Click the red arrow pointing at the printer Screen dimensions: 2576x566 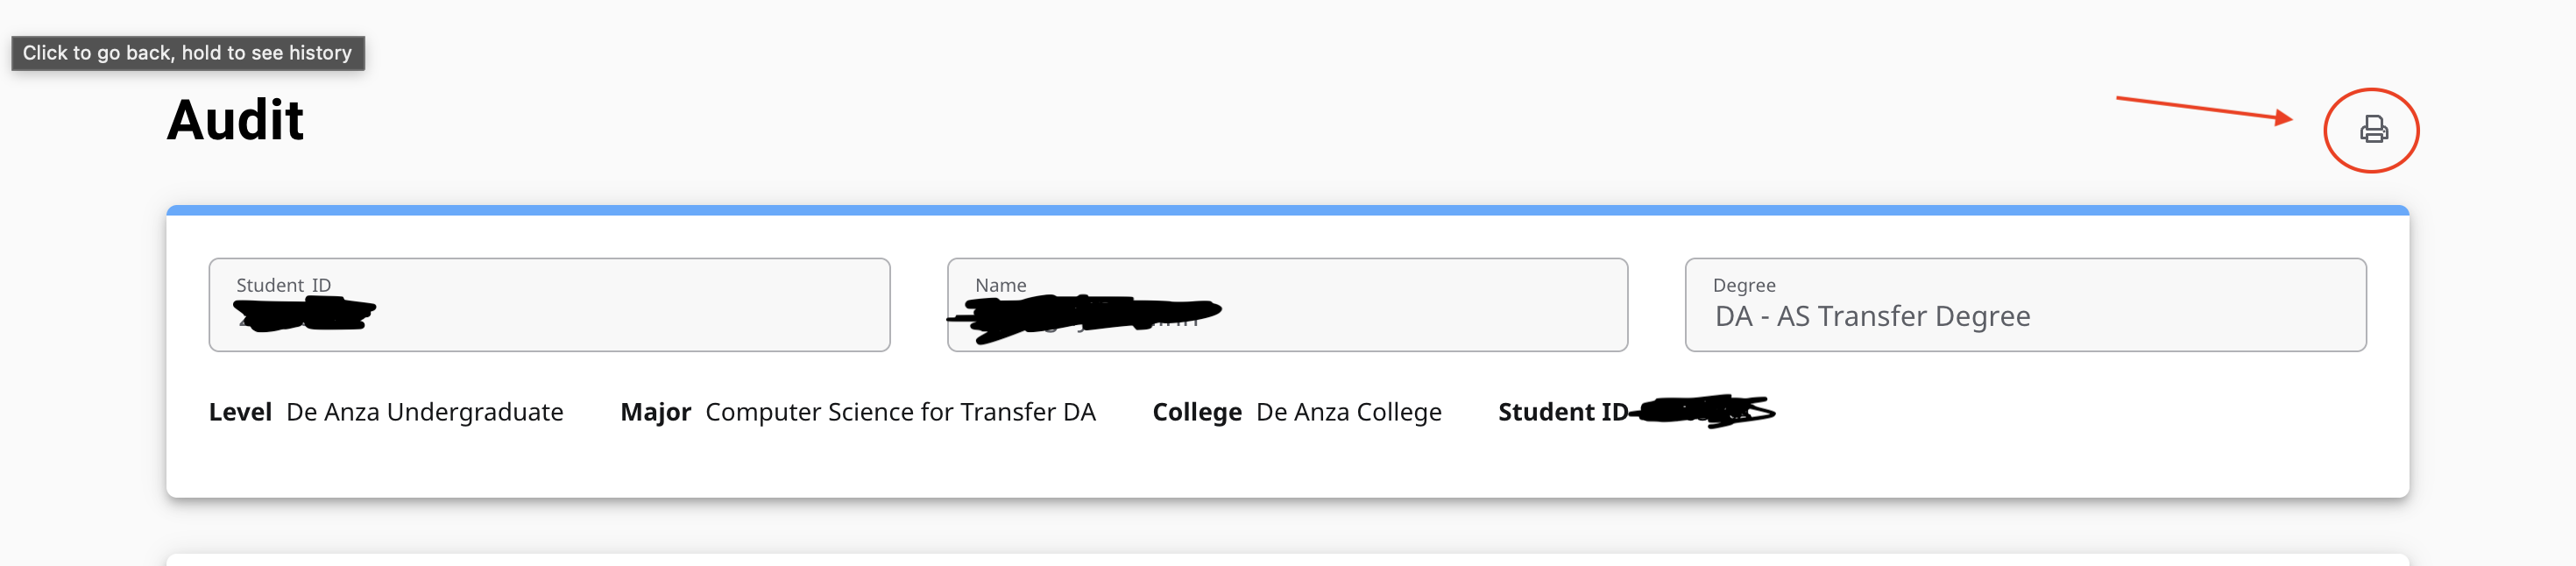pyautogui.click(x=2204, y=109)
